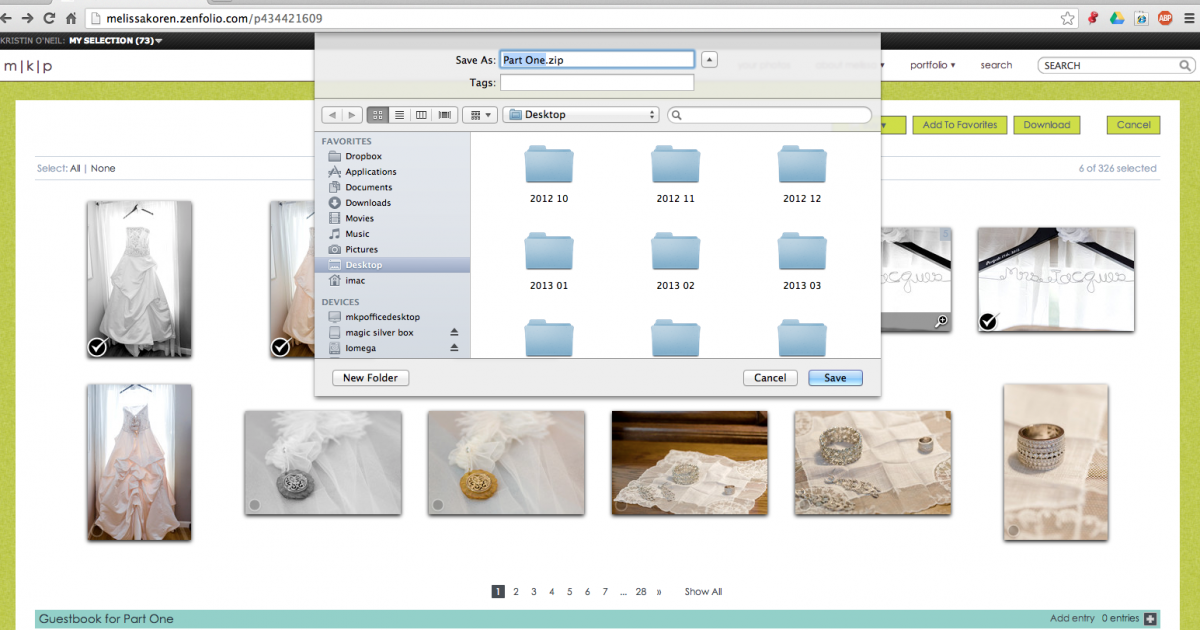Open the 2012 10 folder
Screen dimensions: 1200x630
549,174
